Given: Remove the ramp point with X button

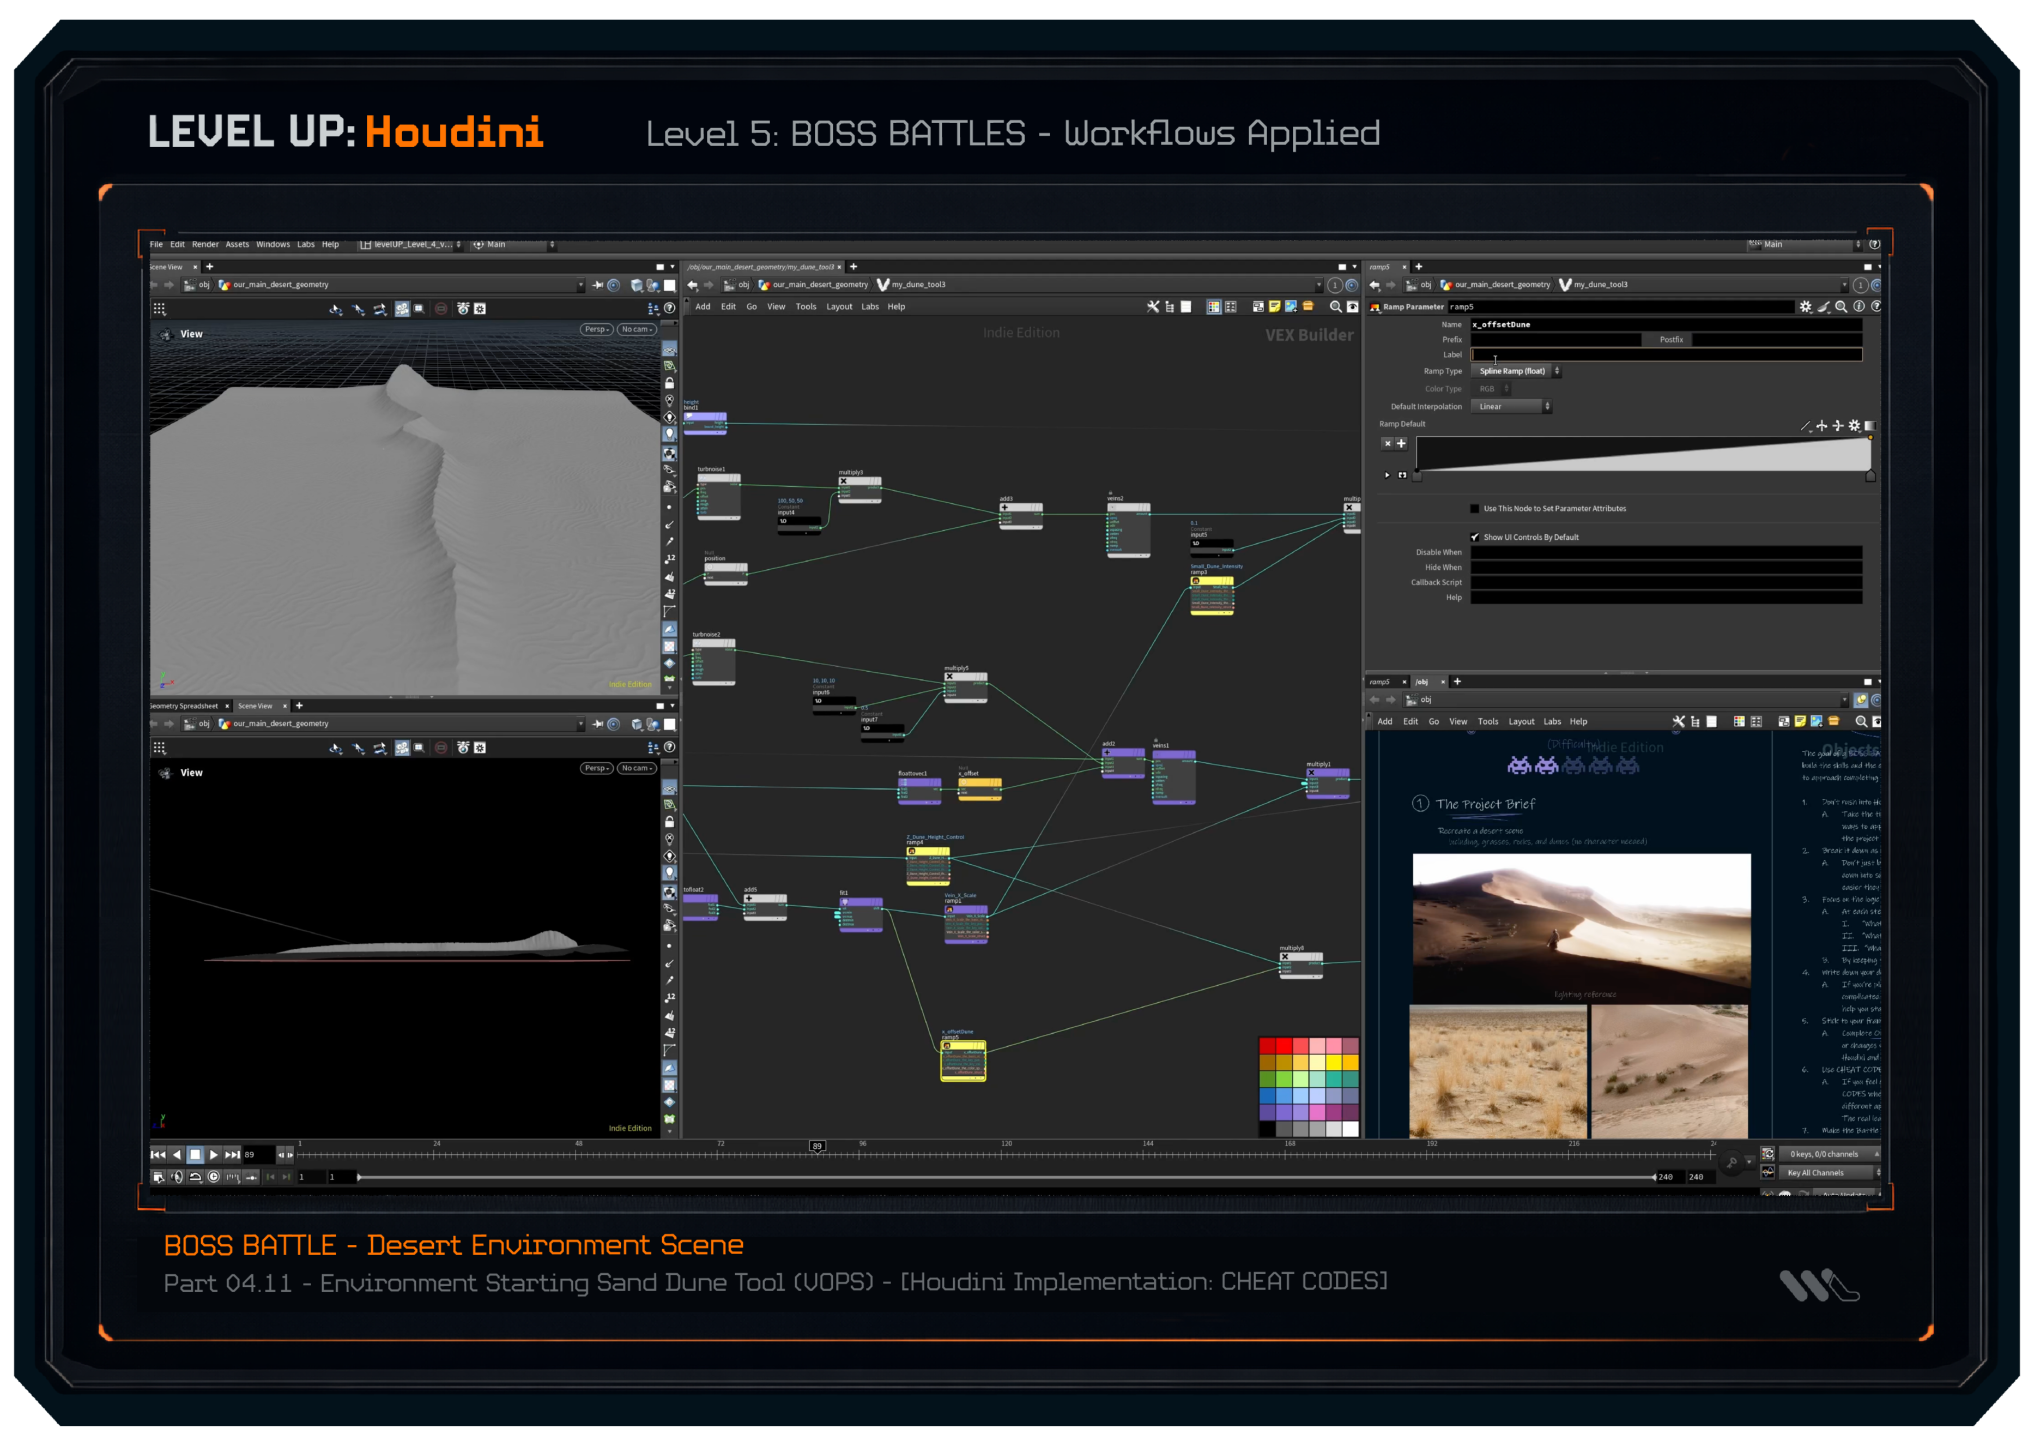Looking at the screenshot, I should [1387, 443].
